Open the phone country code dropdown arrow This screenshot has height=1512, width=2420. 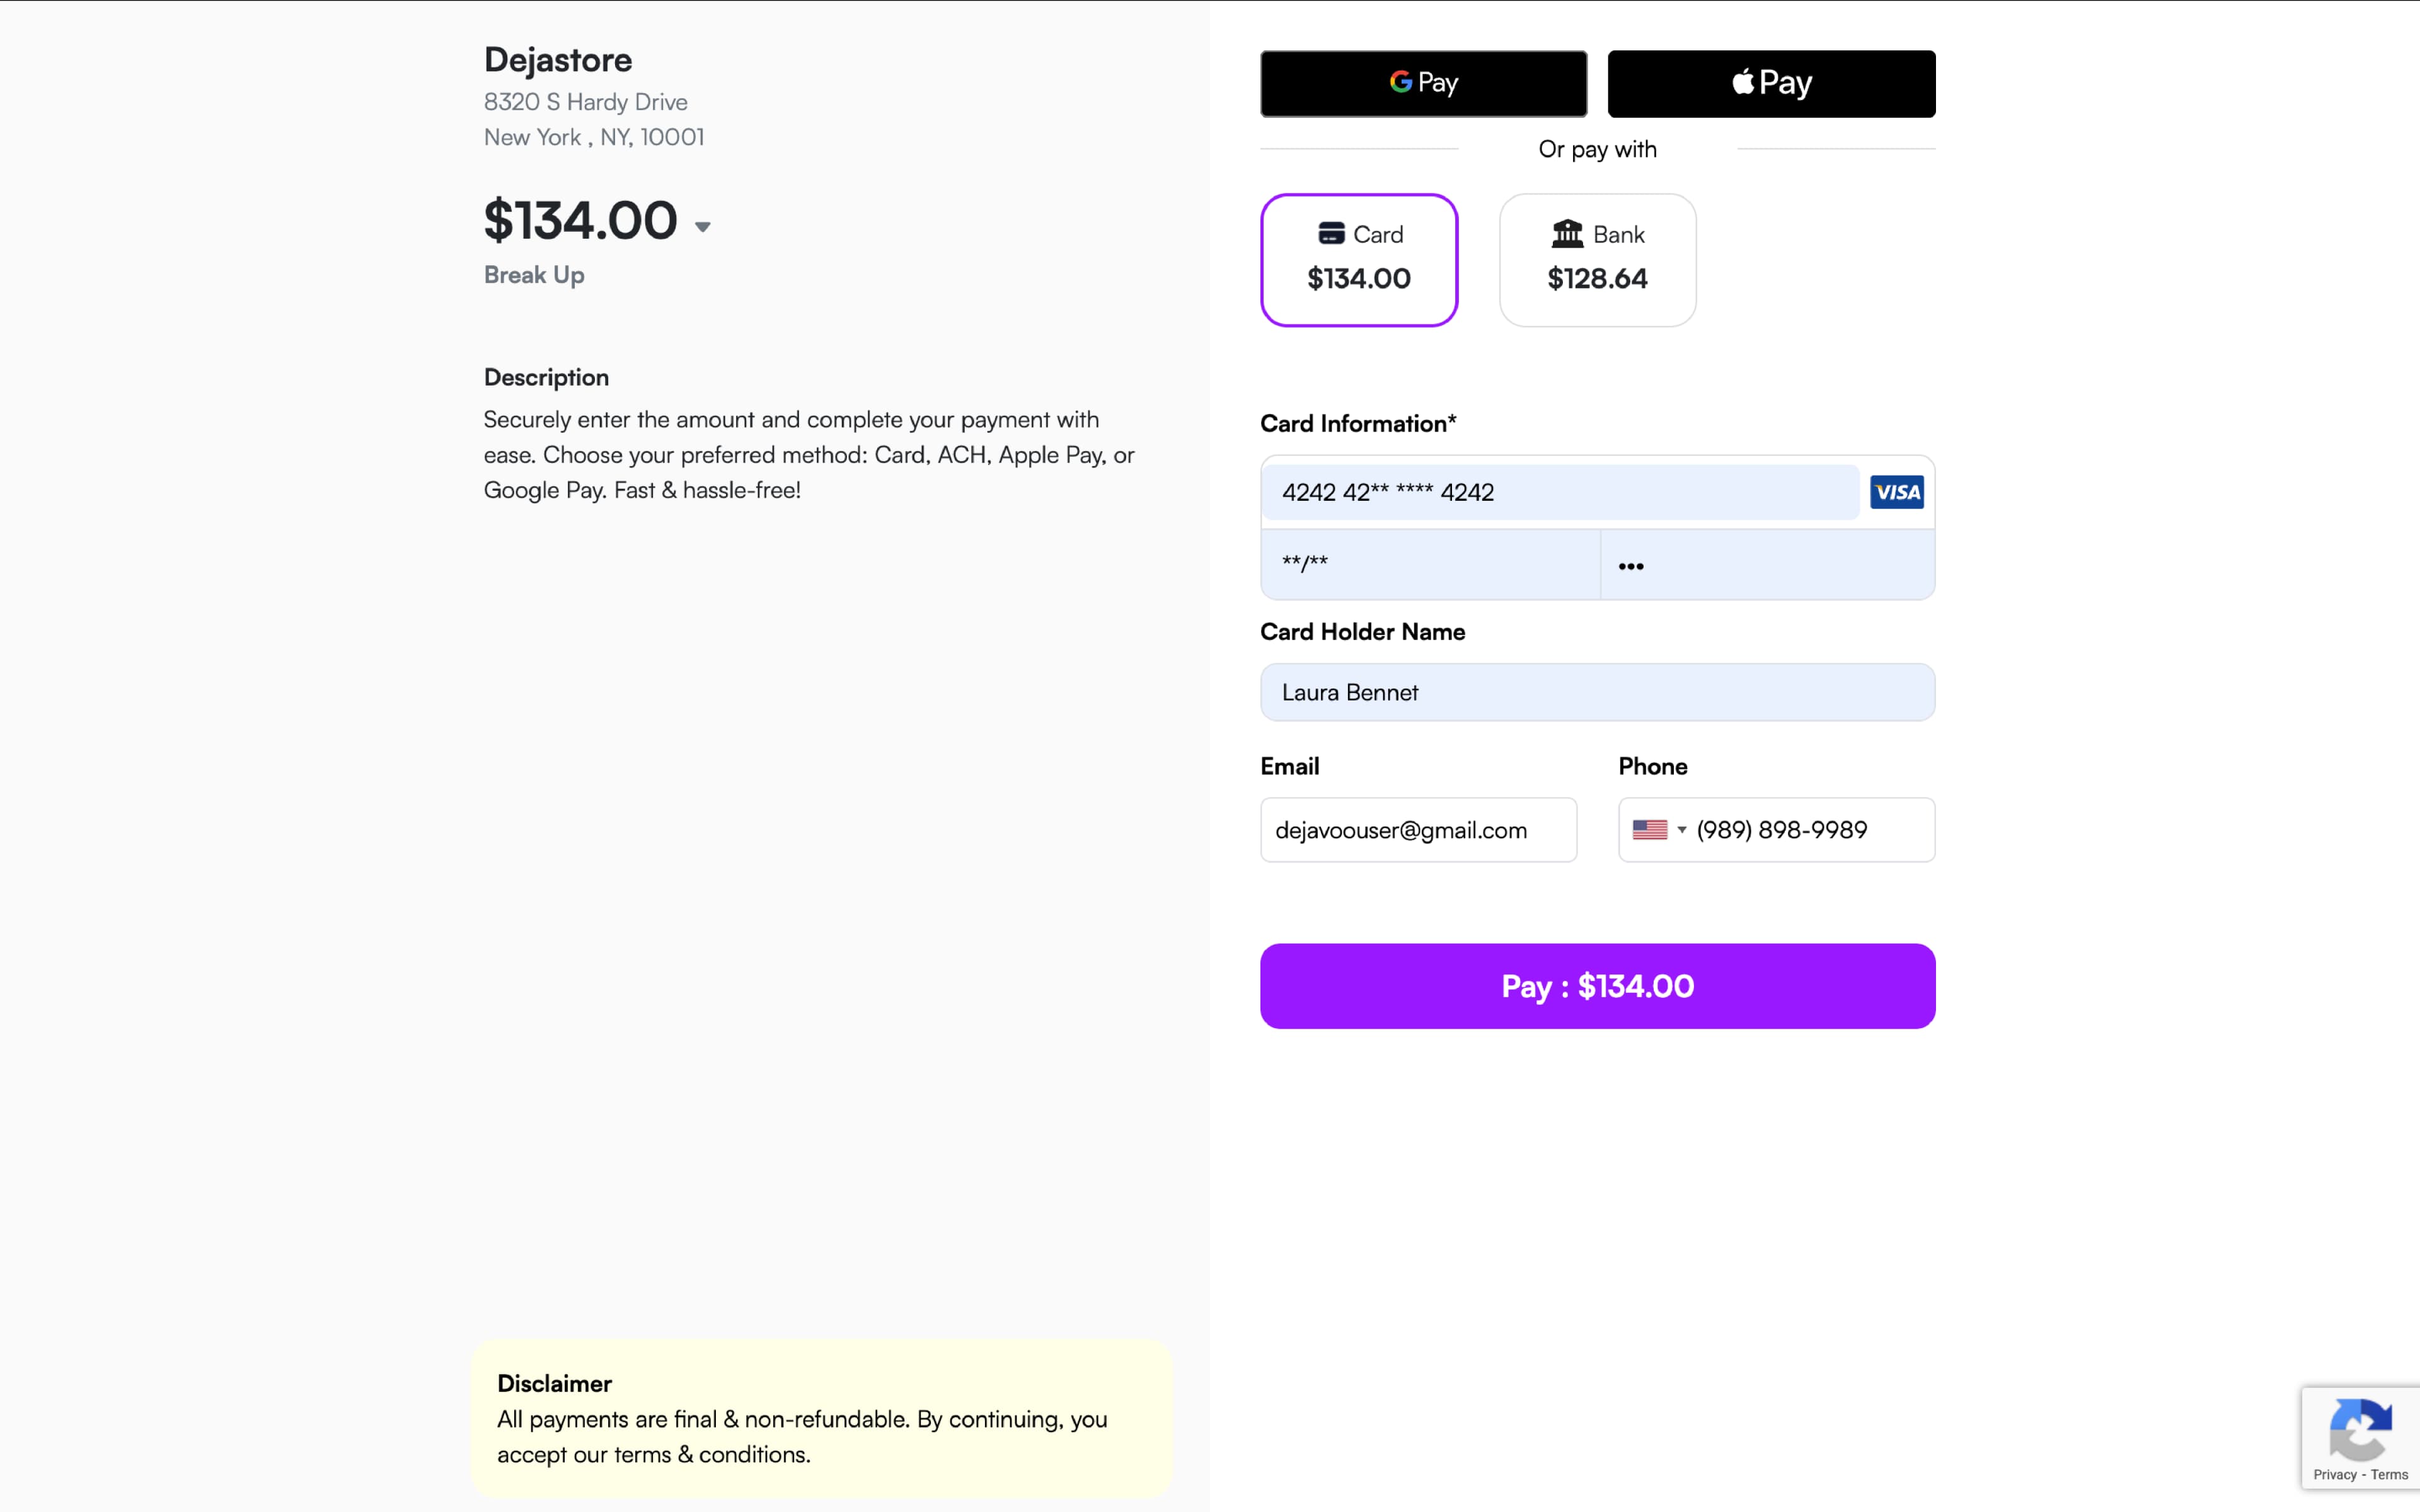pos(1682,830)
